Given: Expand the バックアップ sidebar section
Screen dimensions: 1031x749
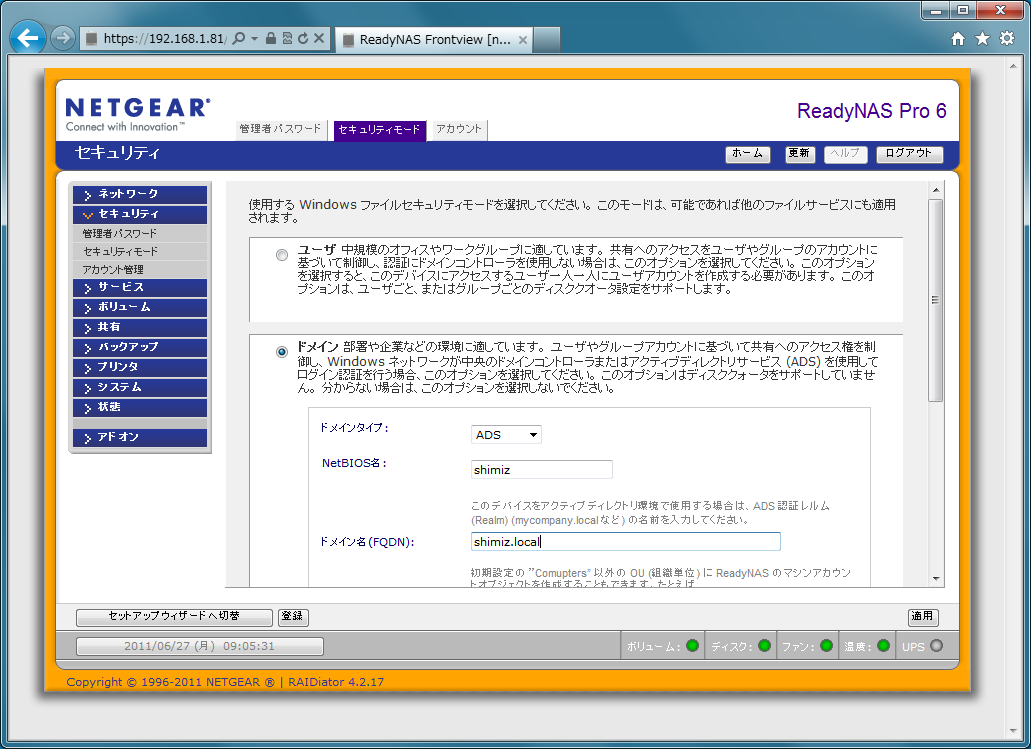Looking at the screenshot, I should pyautogui.click(x=139, y=347).
